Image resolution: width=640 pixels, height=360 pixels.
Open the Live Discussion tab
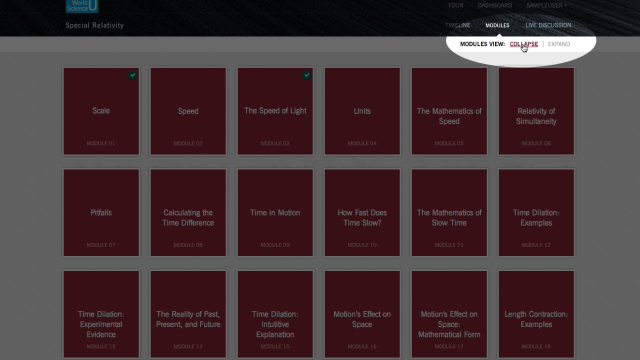coord(548,25)
